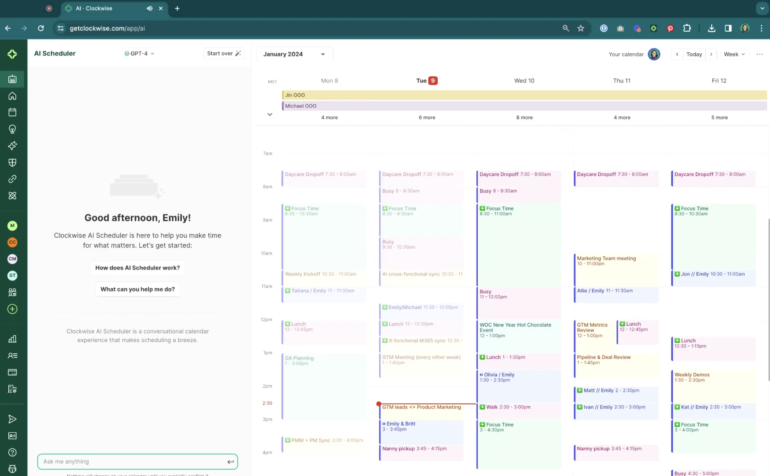Open 'Olivia / Emily' event on Wednesday
Viewport: 770px width, 476px height.
(x=518, y=386)
